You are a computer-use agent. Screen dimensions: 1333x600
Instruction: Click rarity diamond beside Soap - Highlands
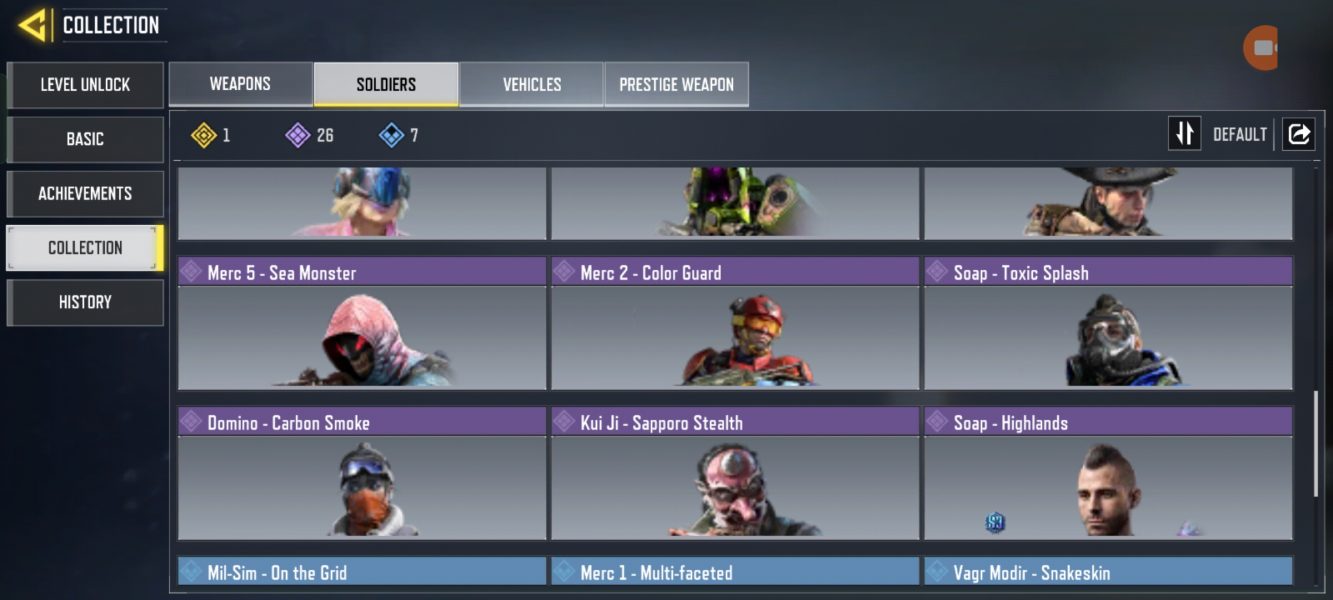point(937,422)
